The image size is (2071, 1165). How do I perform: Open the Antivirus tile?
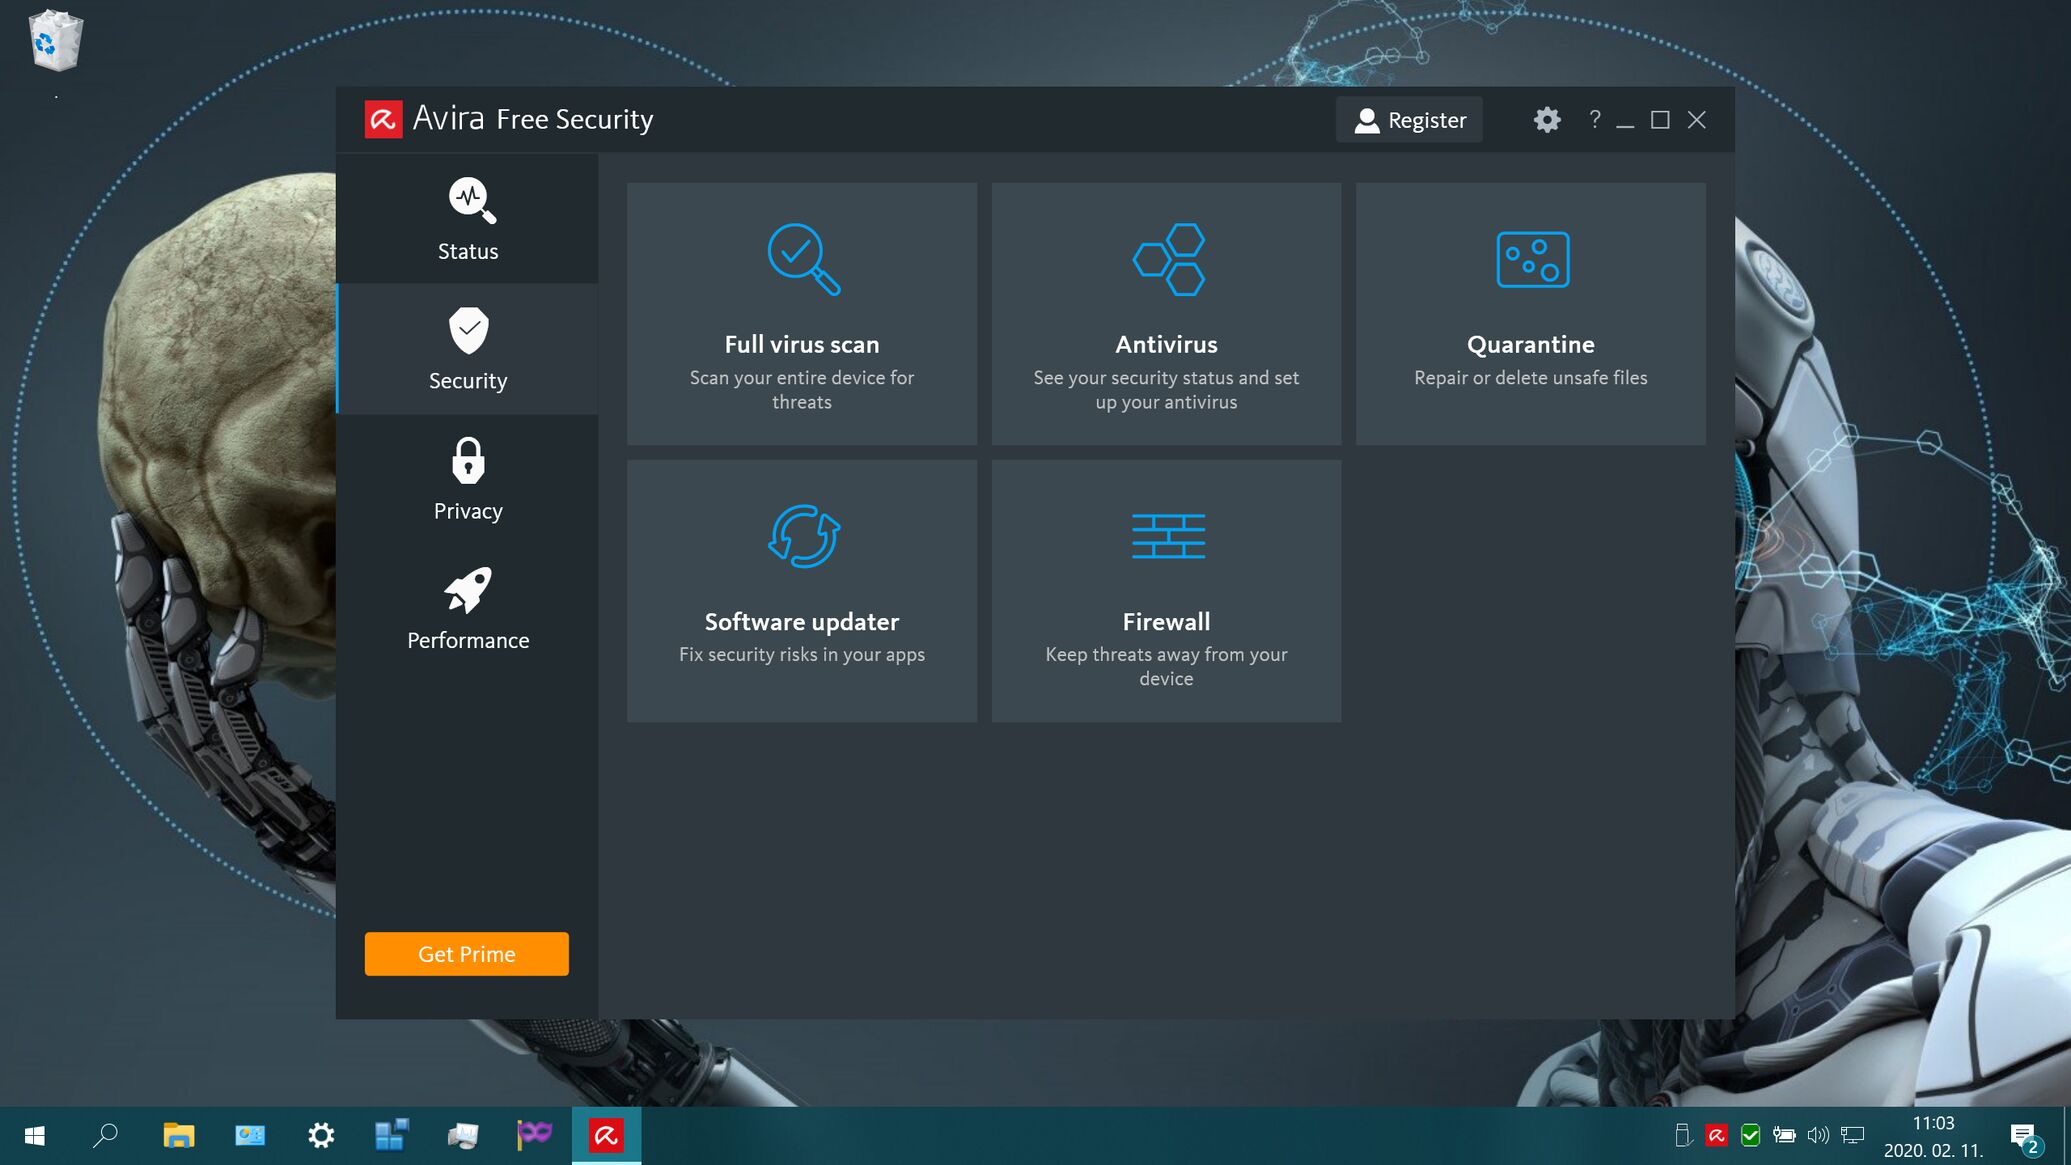coord(1166,314)
